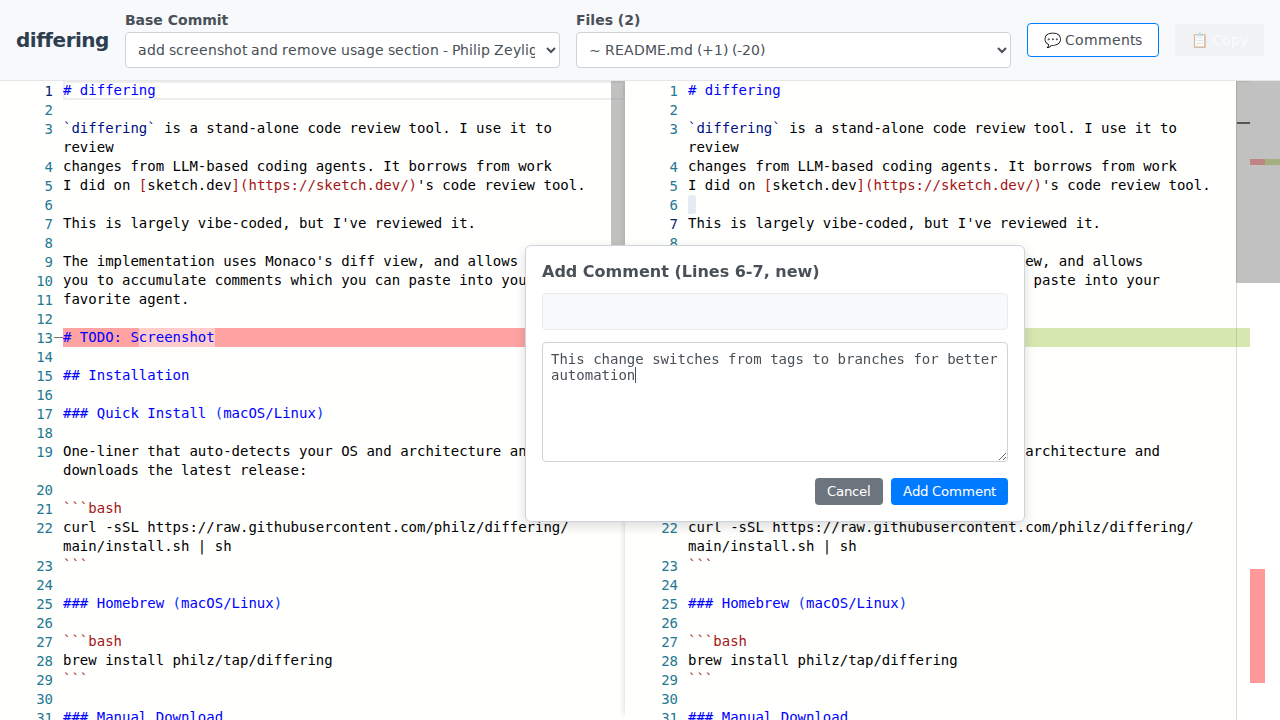Viewport: 1280px width, 720px height.
Task: Click 'Files (2)' label
Action: coord(608,20)
